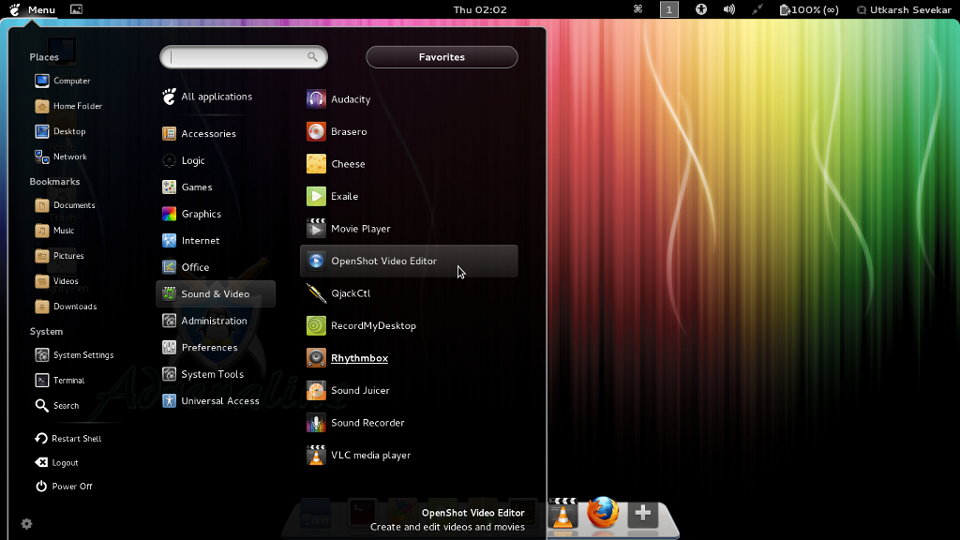The height and width of the screenshot is (540, 960).
Task: Launch Audacity from the applications list
Action: (350, 99)
